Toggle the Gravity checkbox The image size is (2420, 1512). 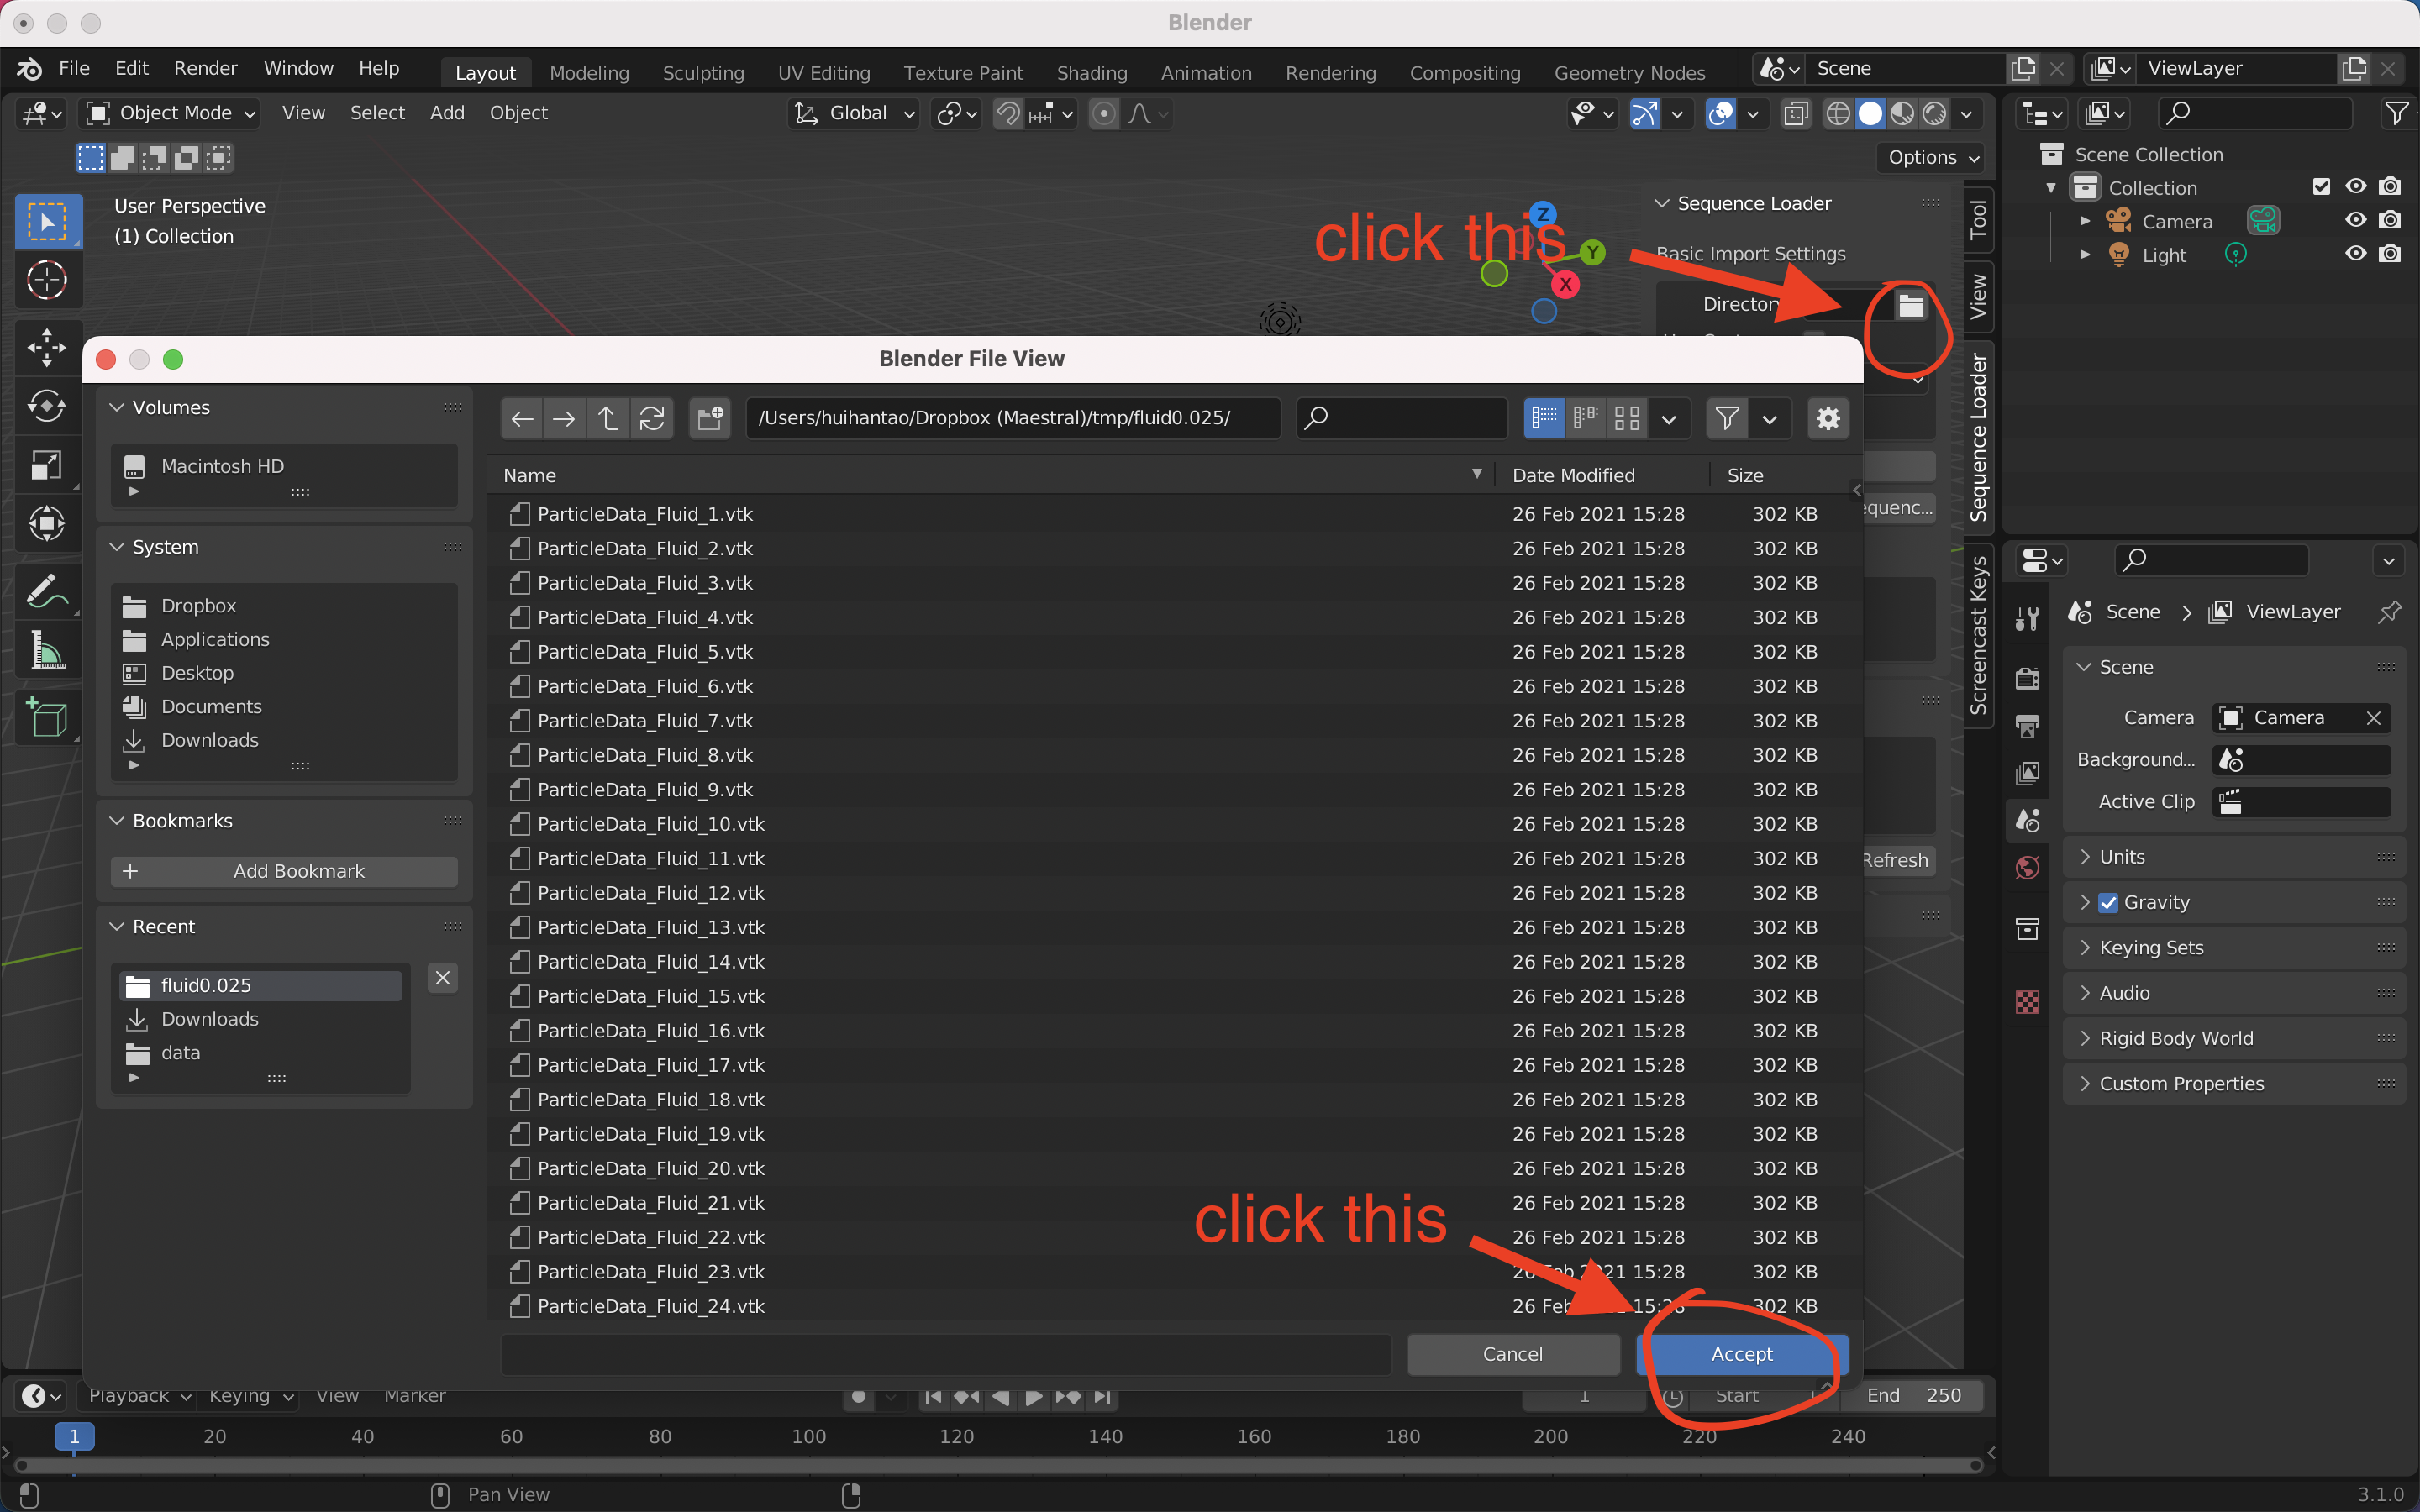click(x=2108, y=902)
